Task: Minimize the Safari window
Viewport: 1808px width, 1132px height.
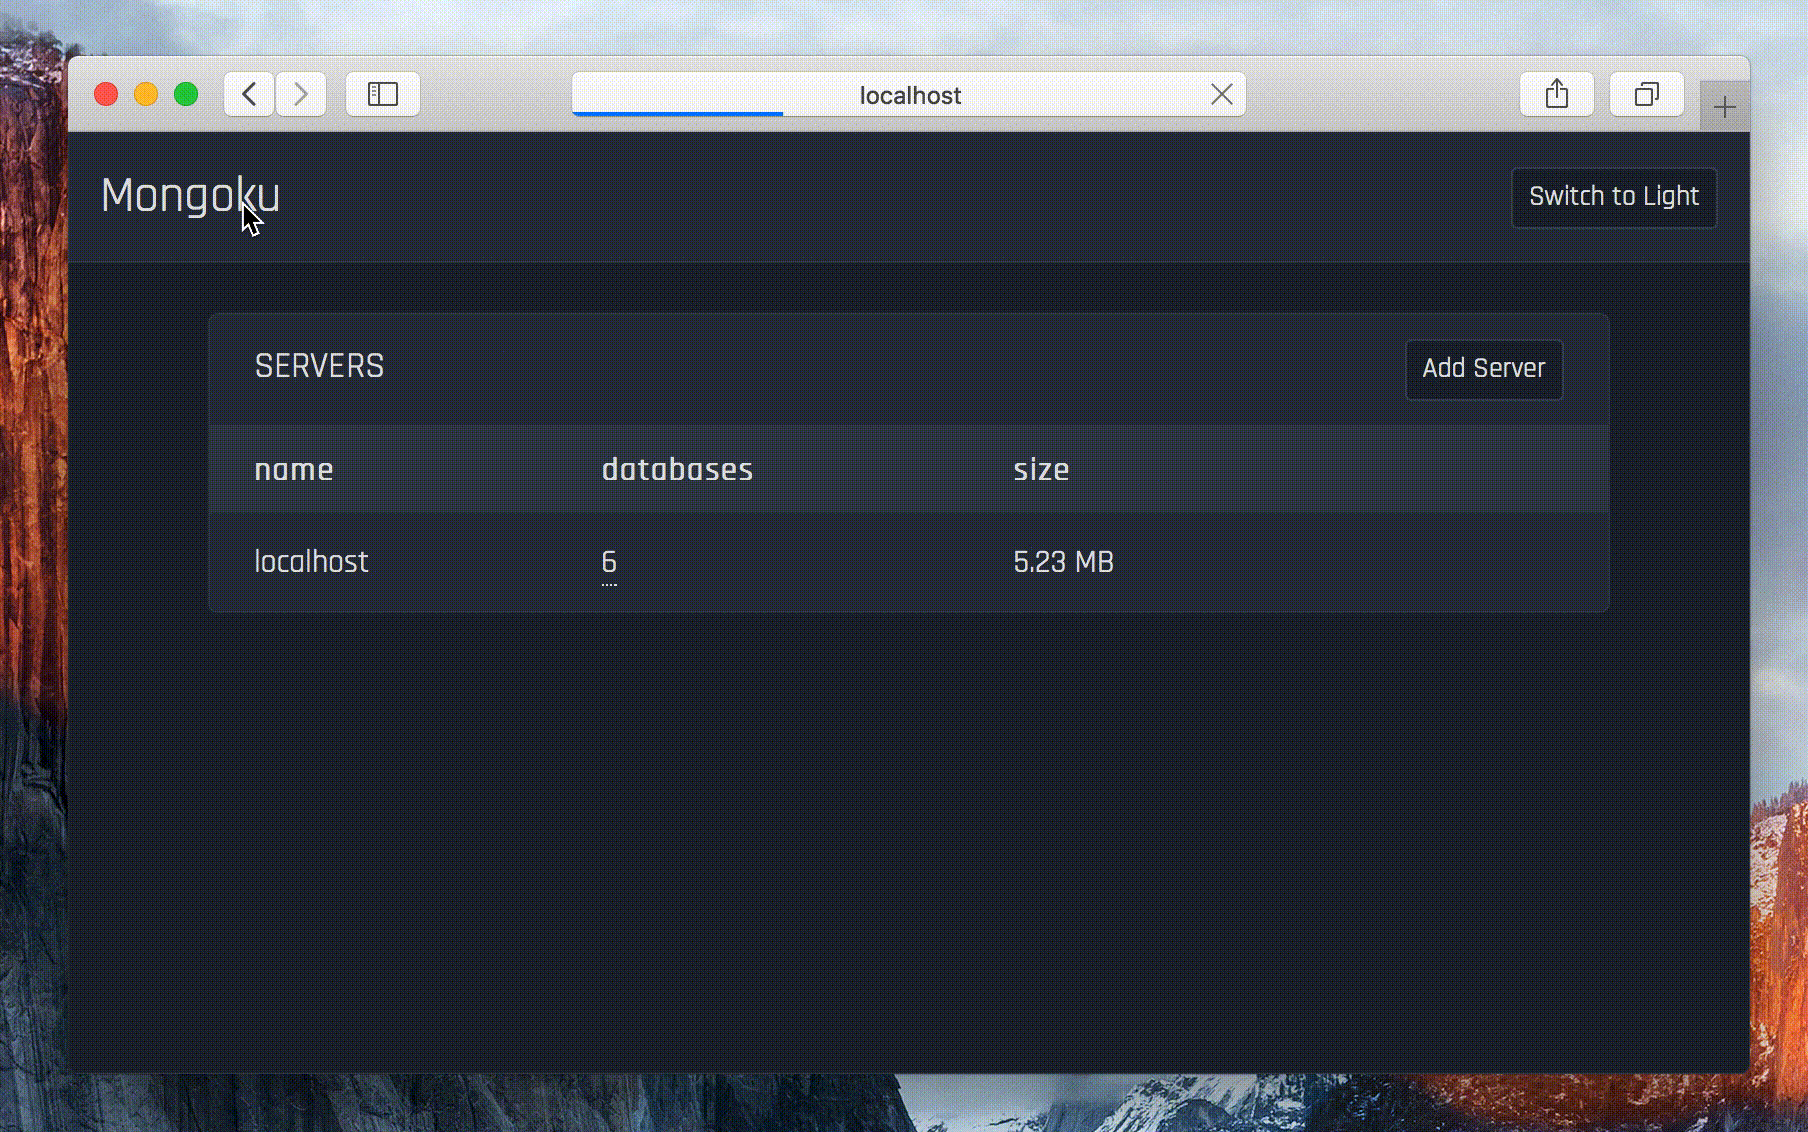Action: pyautogui.click(x=146, y=94)
